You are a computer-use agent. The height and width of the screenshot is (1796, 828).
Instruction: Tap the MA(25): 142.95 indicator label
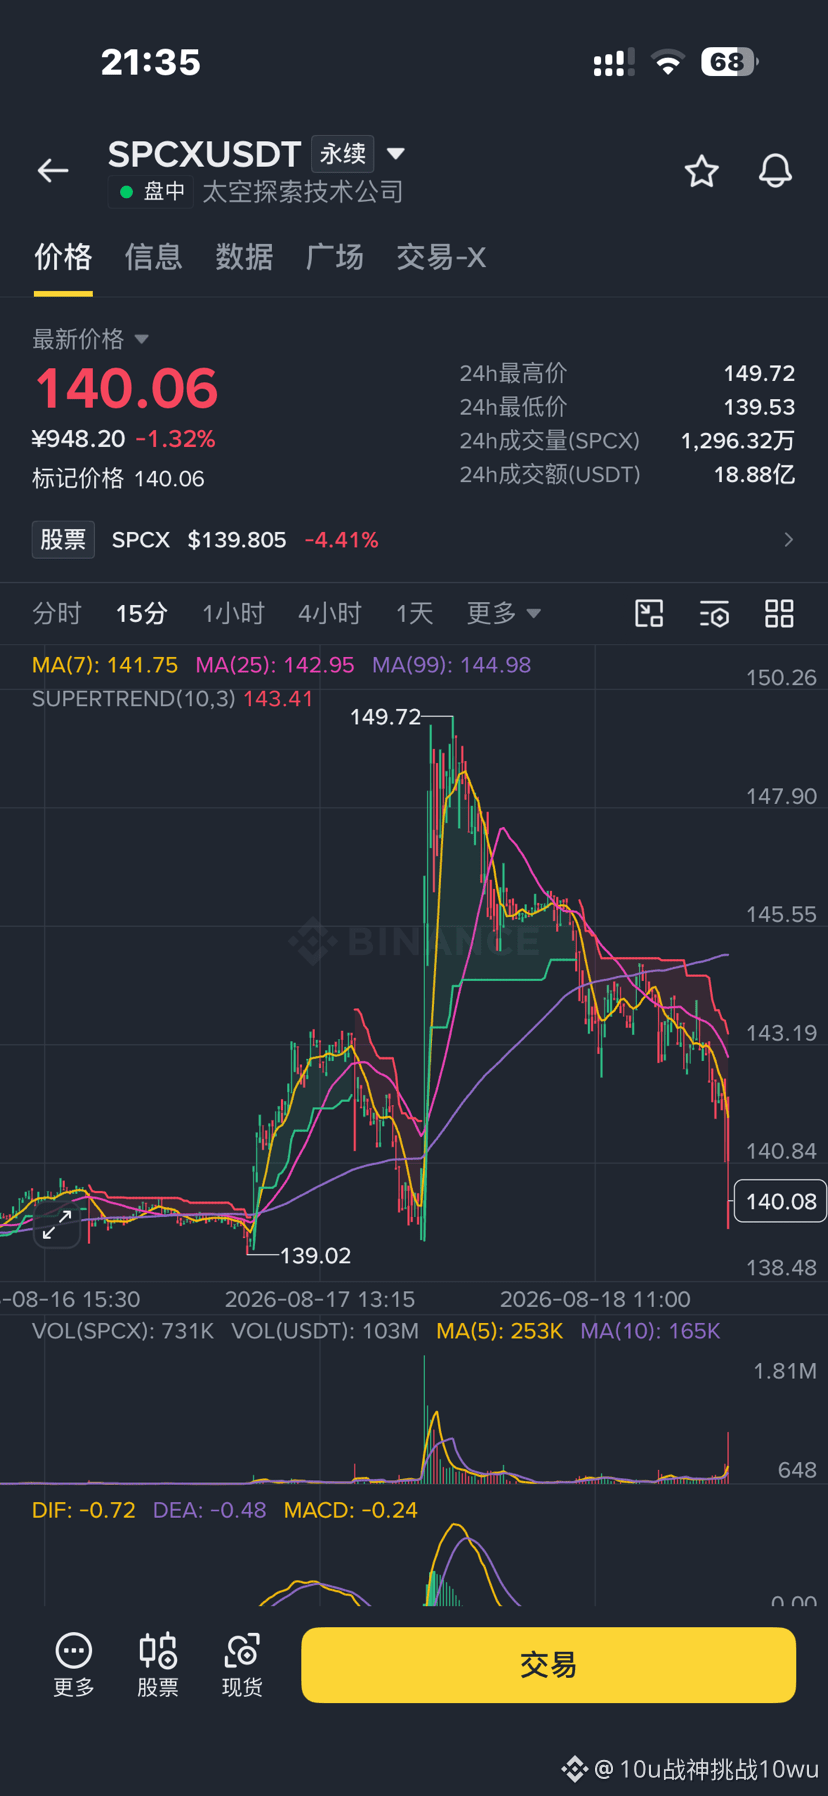275,665
